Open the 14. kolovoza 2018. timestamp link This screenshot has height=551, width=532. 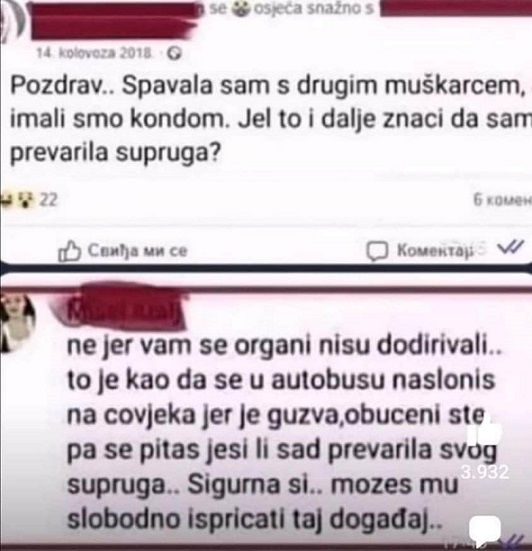(95, 53)
